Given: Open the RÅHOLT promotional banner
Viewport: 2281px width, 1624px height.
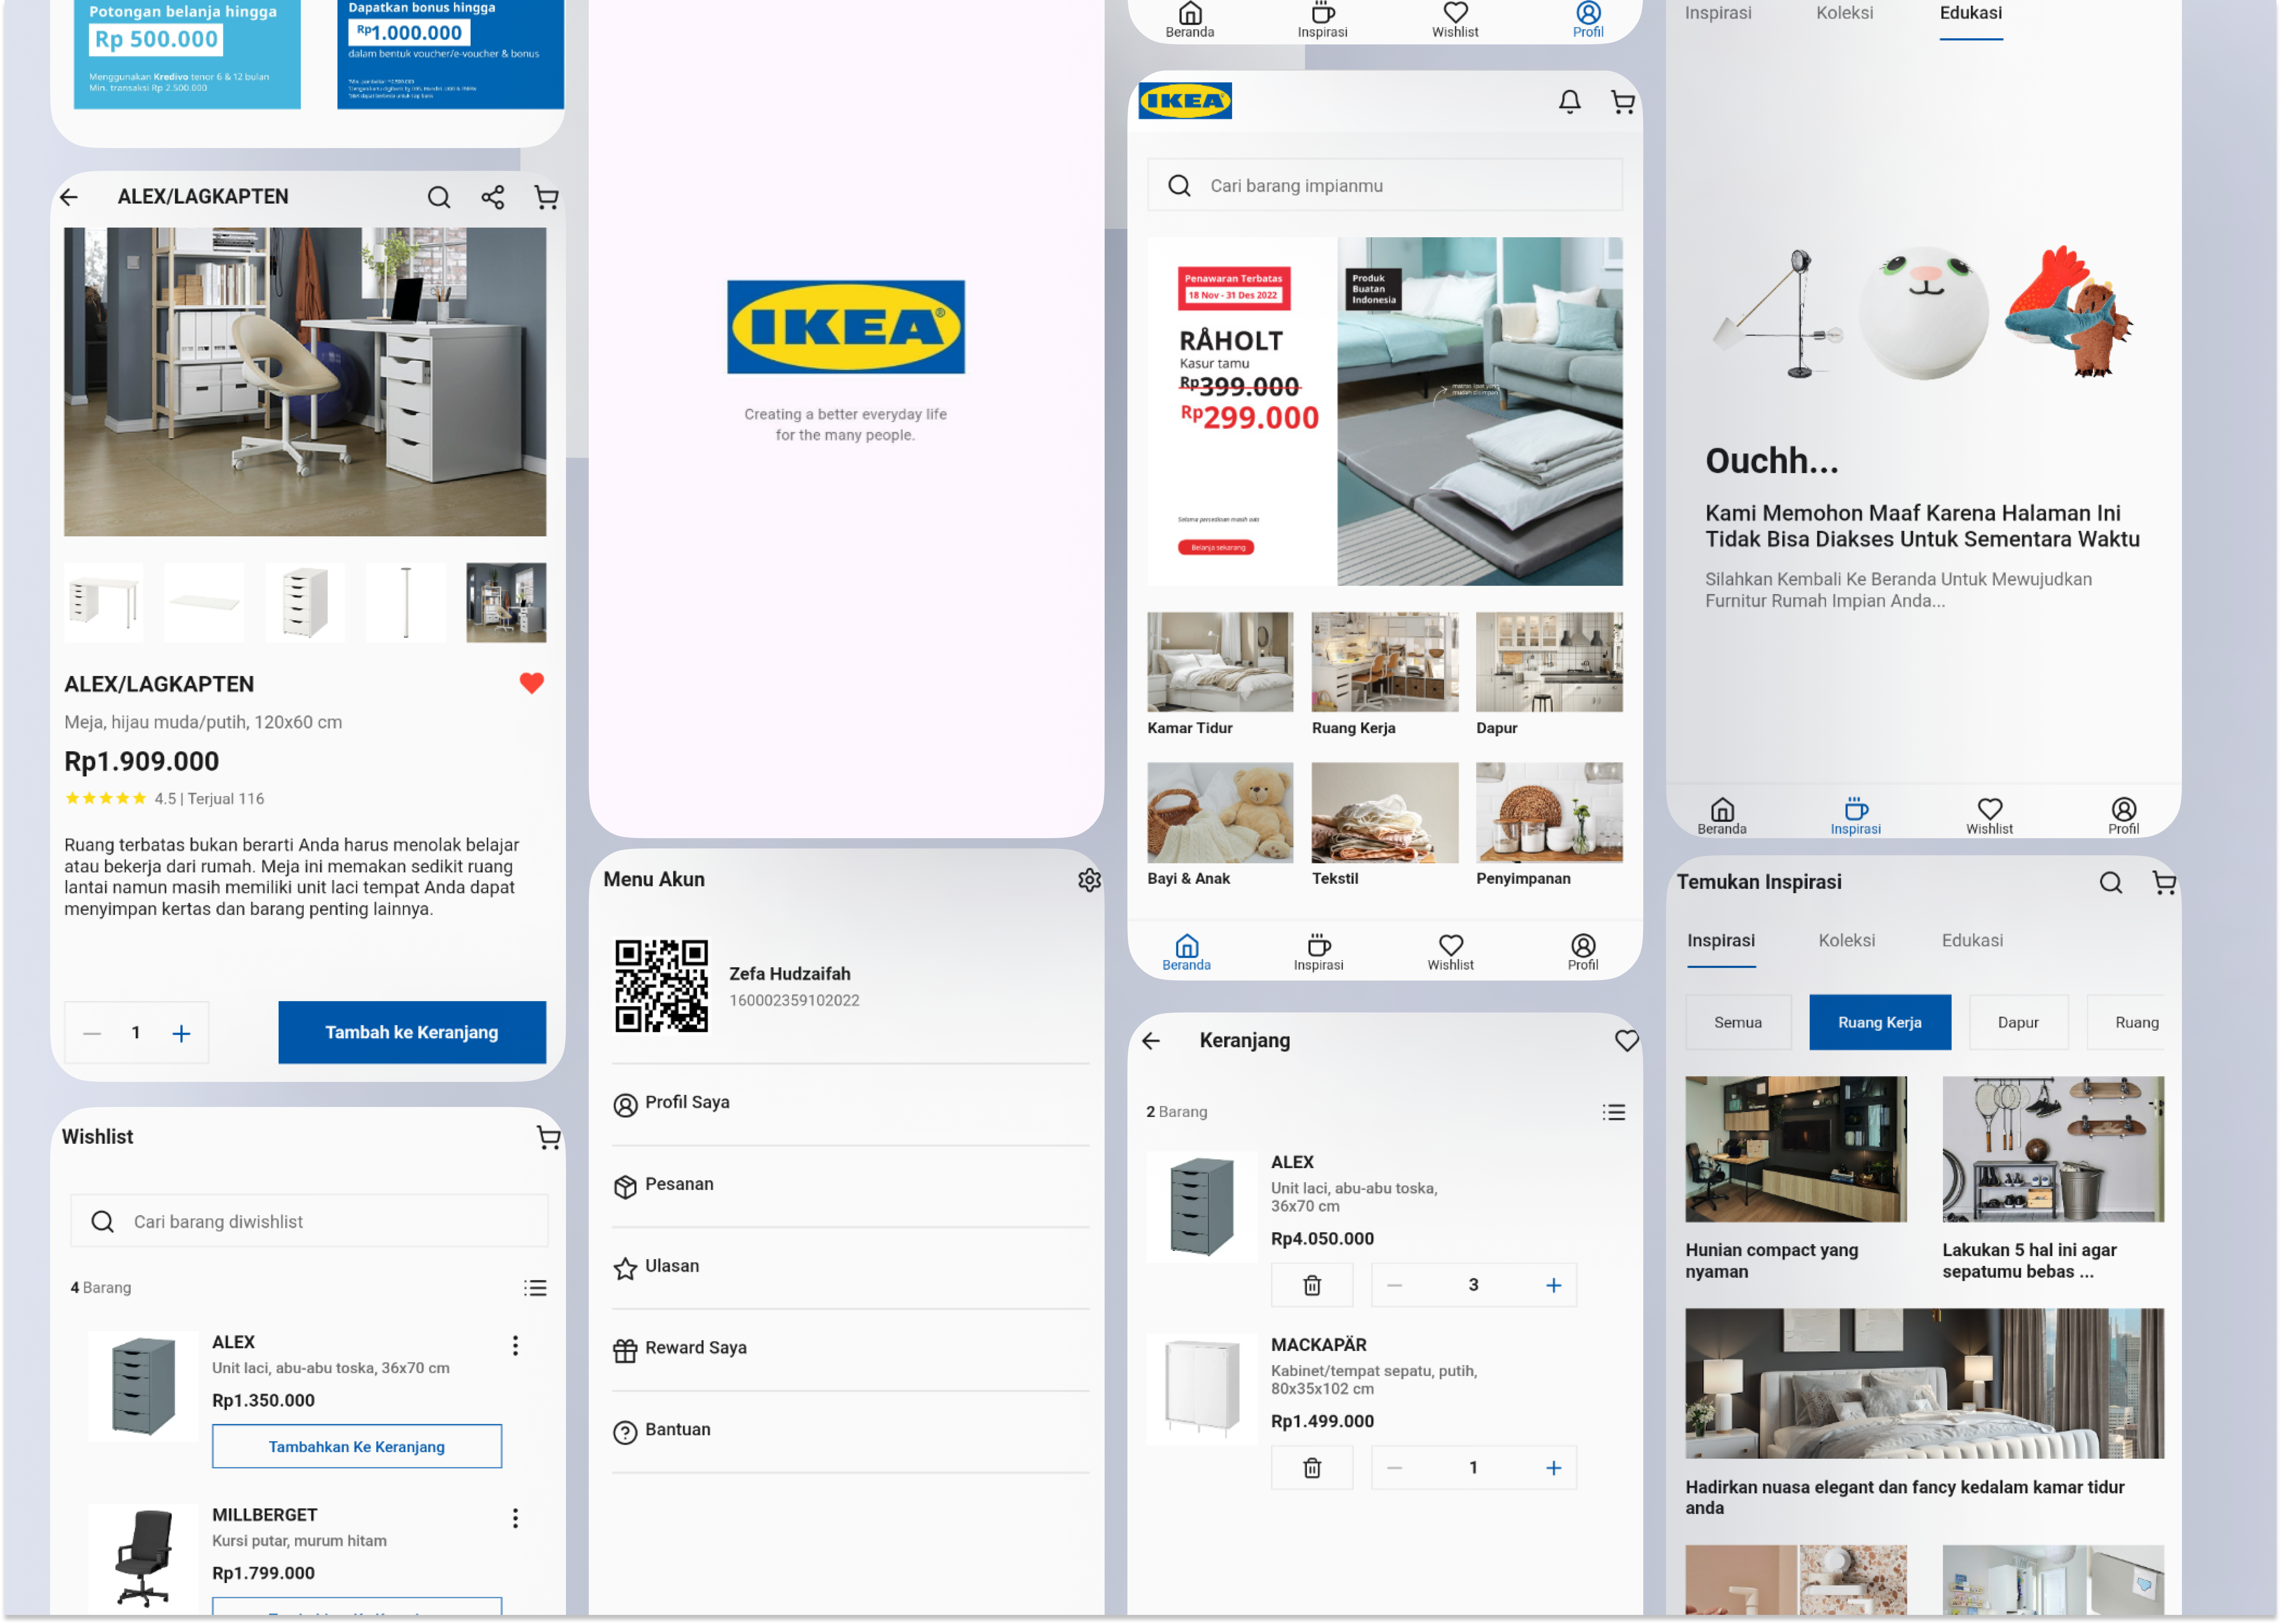Looking at the screenshot, I should click(1385, 411).
